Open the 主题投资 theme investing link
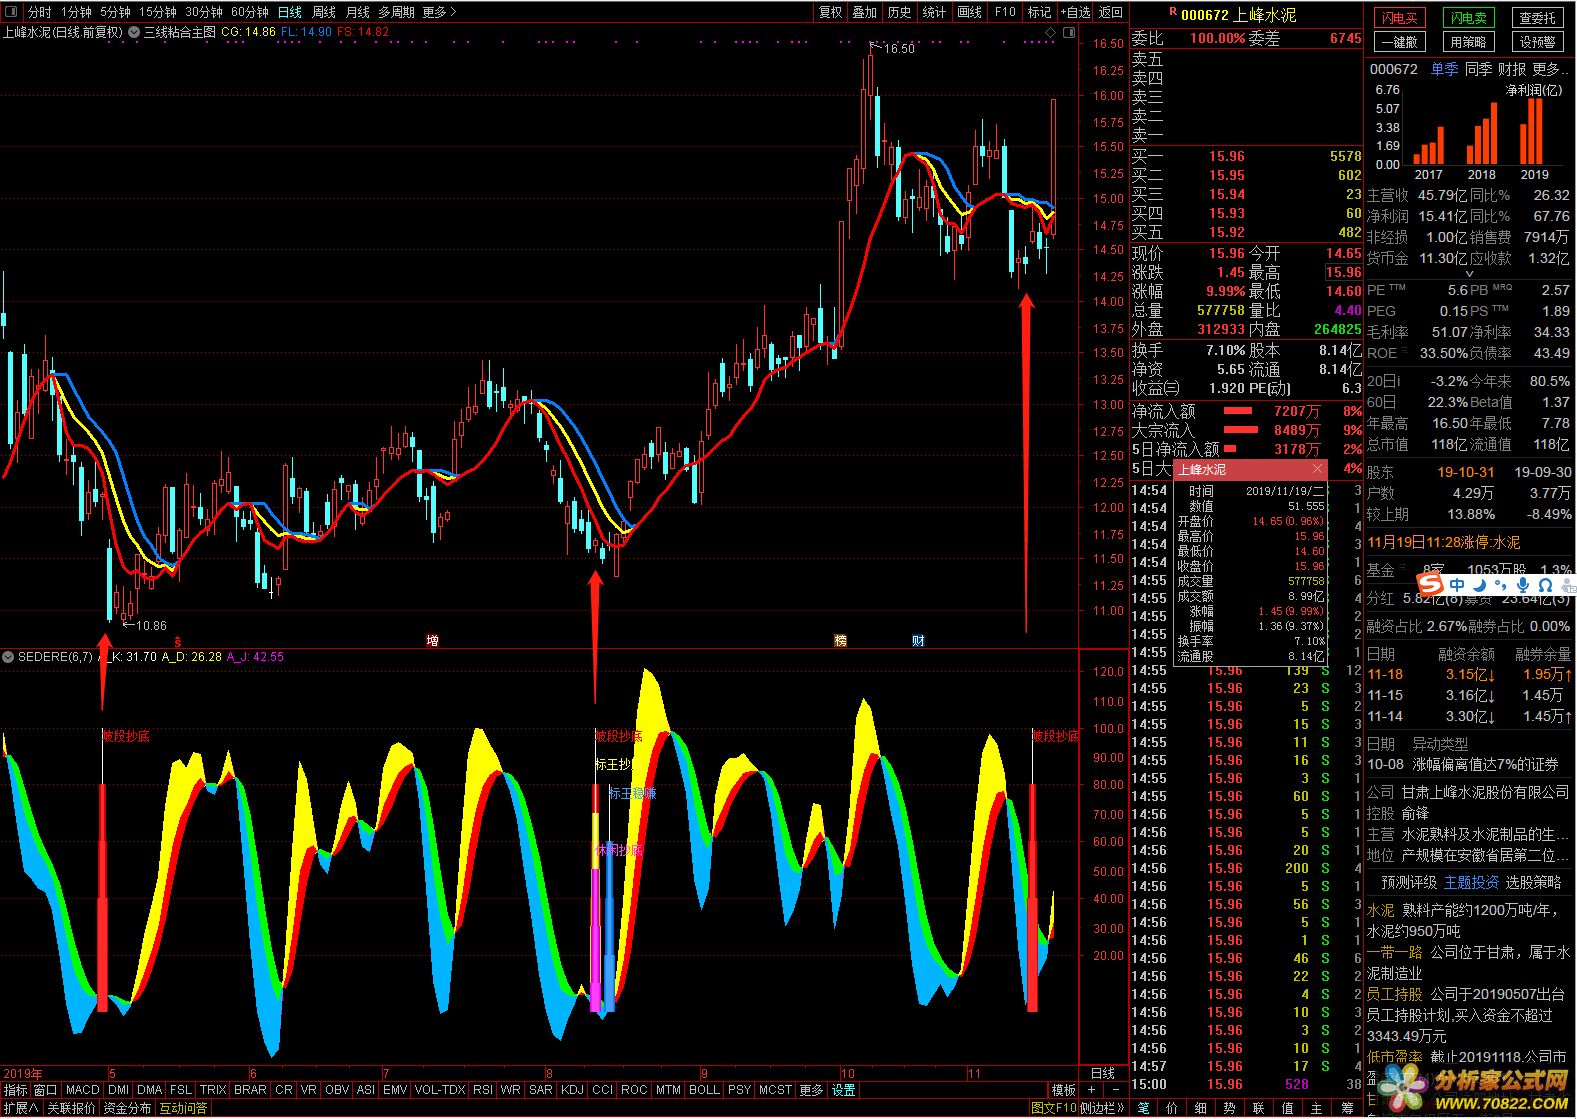This screenshot has width=1577, height=1119. click(x=1472, y=882)
